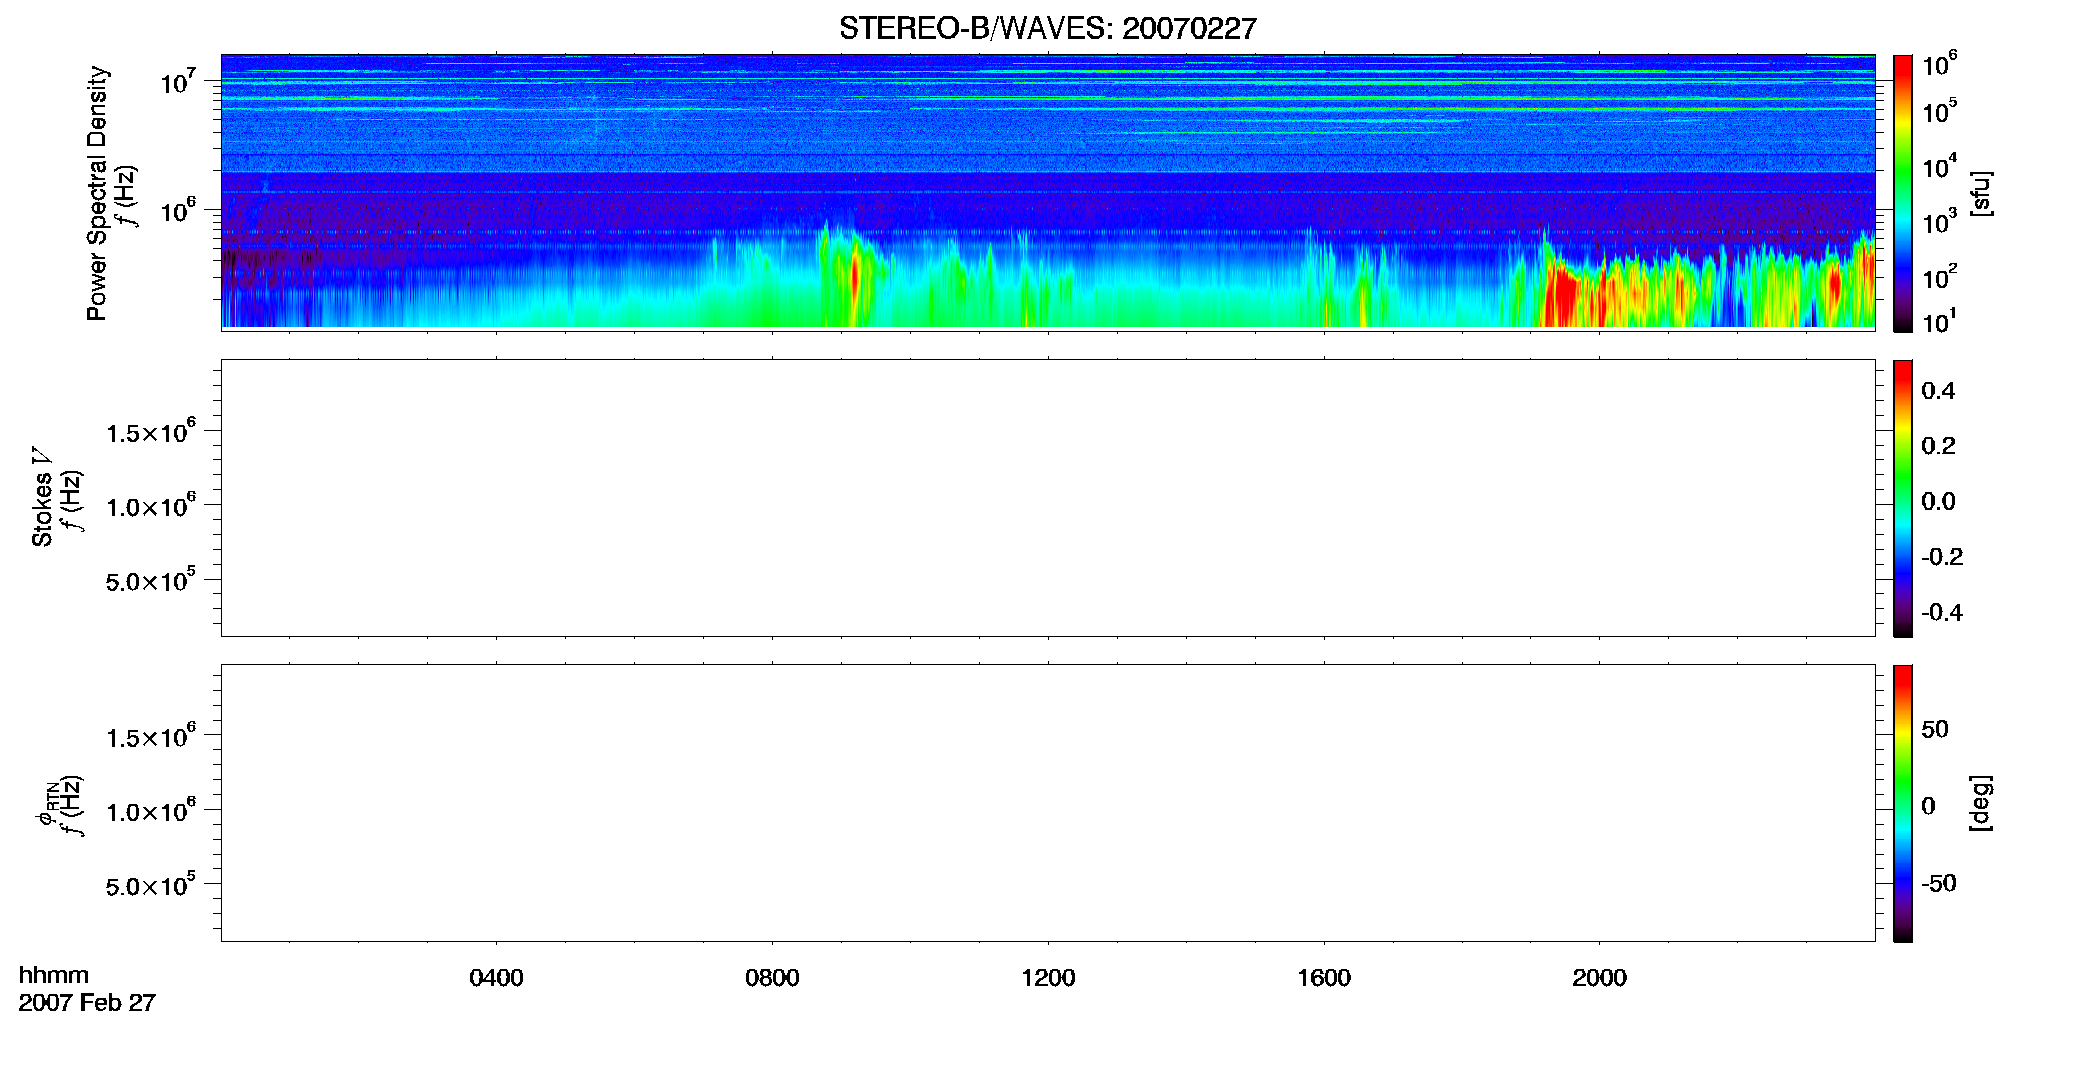Click the 2007 Feb 27 date label
This screenshot has width=2096, height=1080.
87,1003
